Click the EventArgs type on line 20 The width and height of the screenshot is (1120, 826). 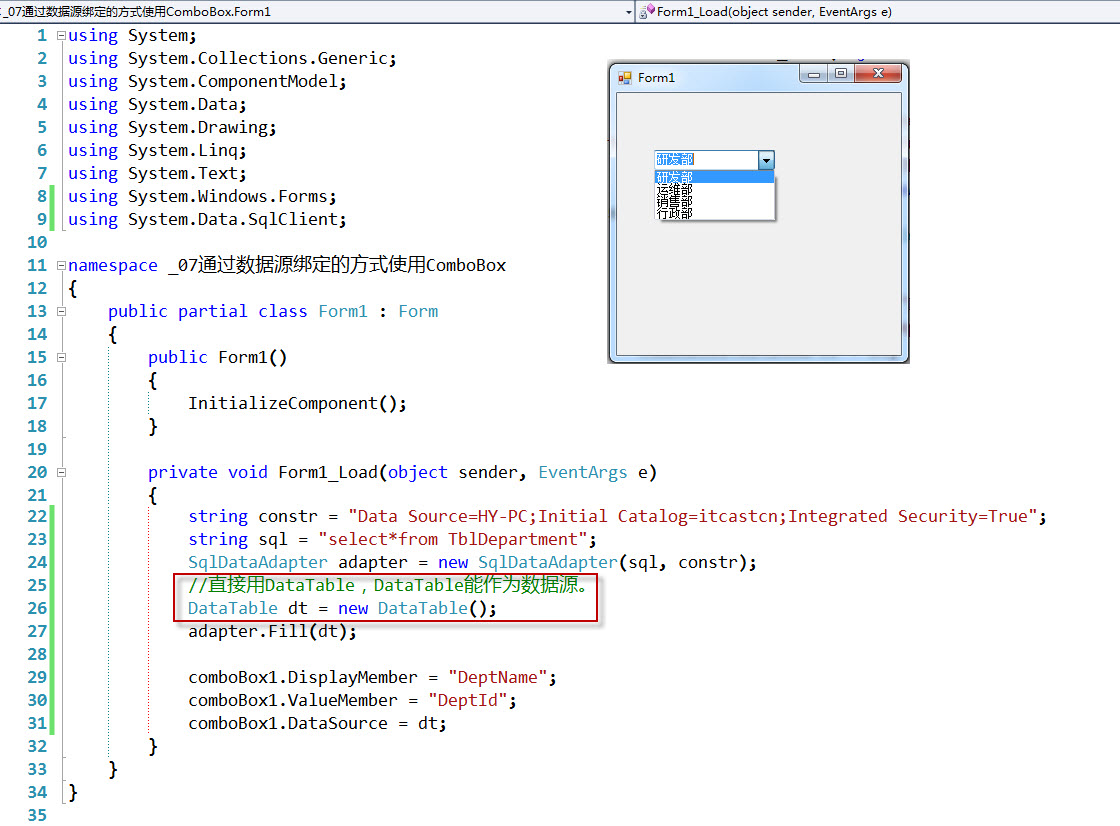pos(582,473)
